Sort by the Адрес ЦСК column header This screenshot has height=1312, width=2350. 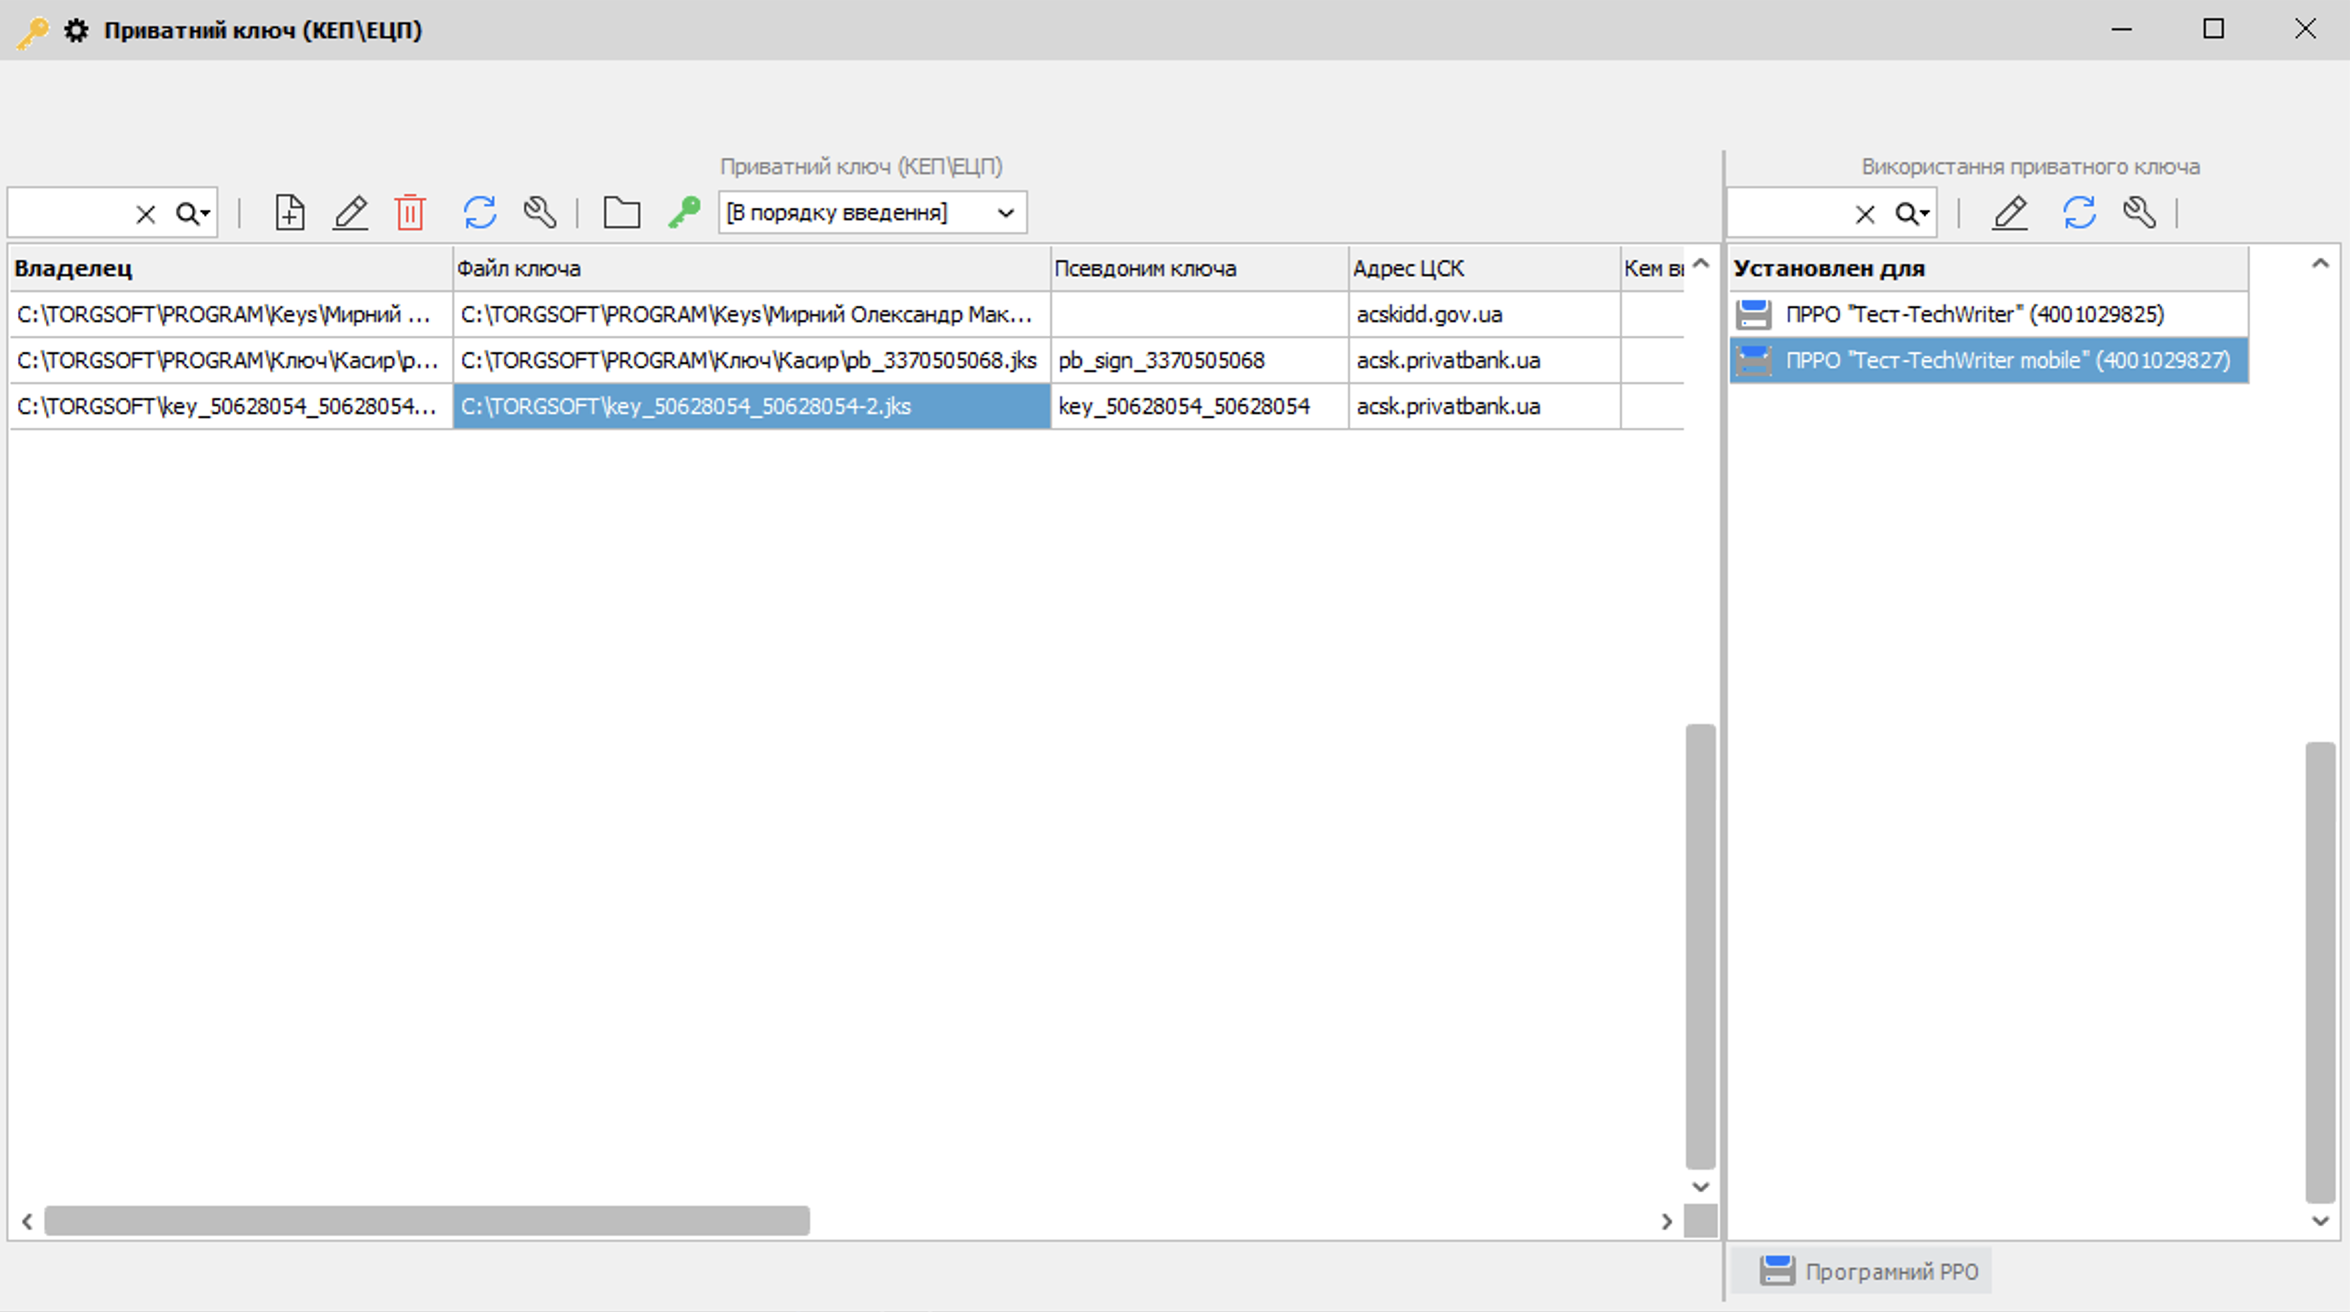pos(1484,268)
